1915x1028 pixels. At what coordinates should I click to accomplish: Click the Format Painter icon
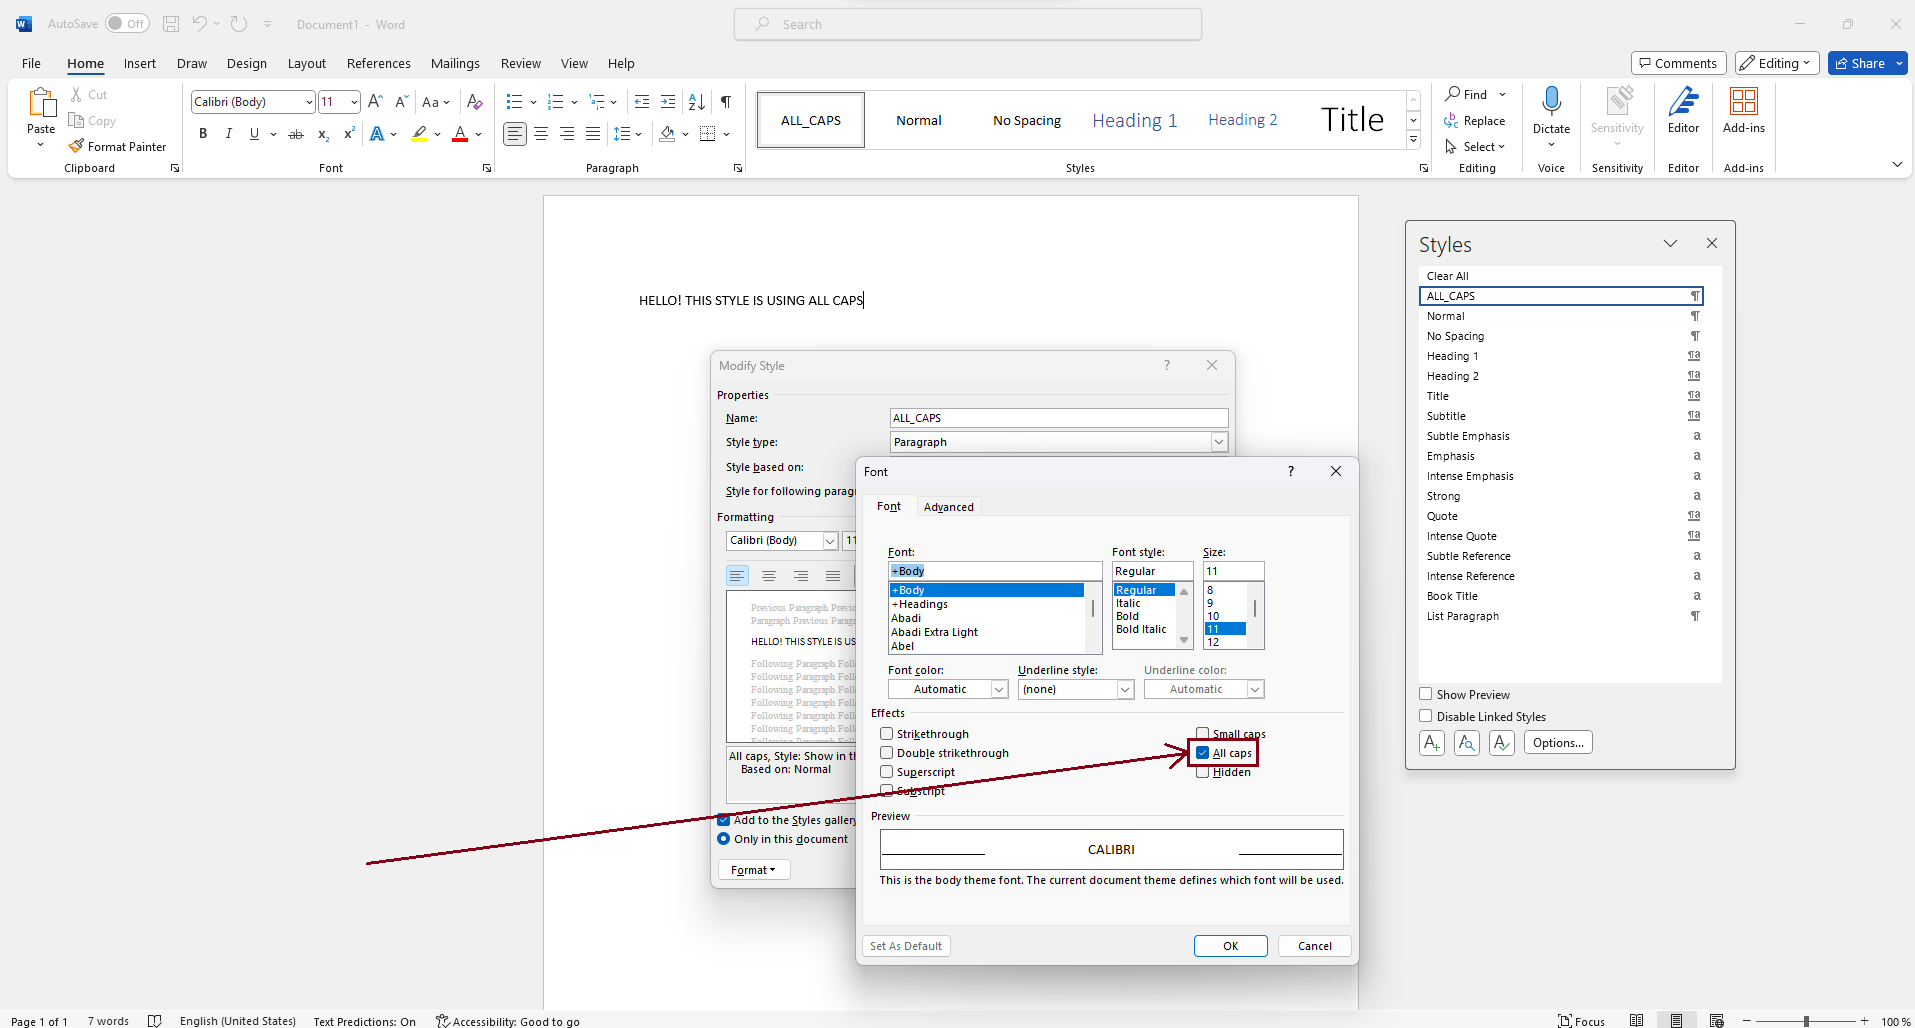click(76, 146)
